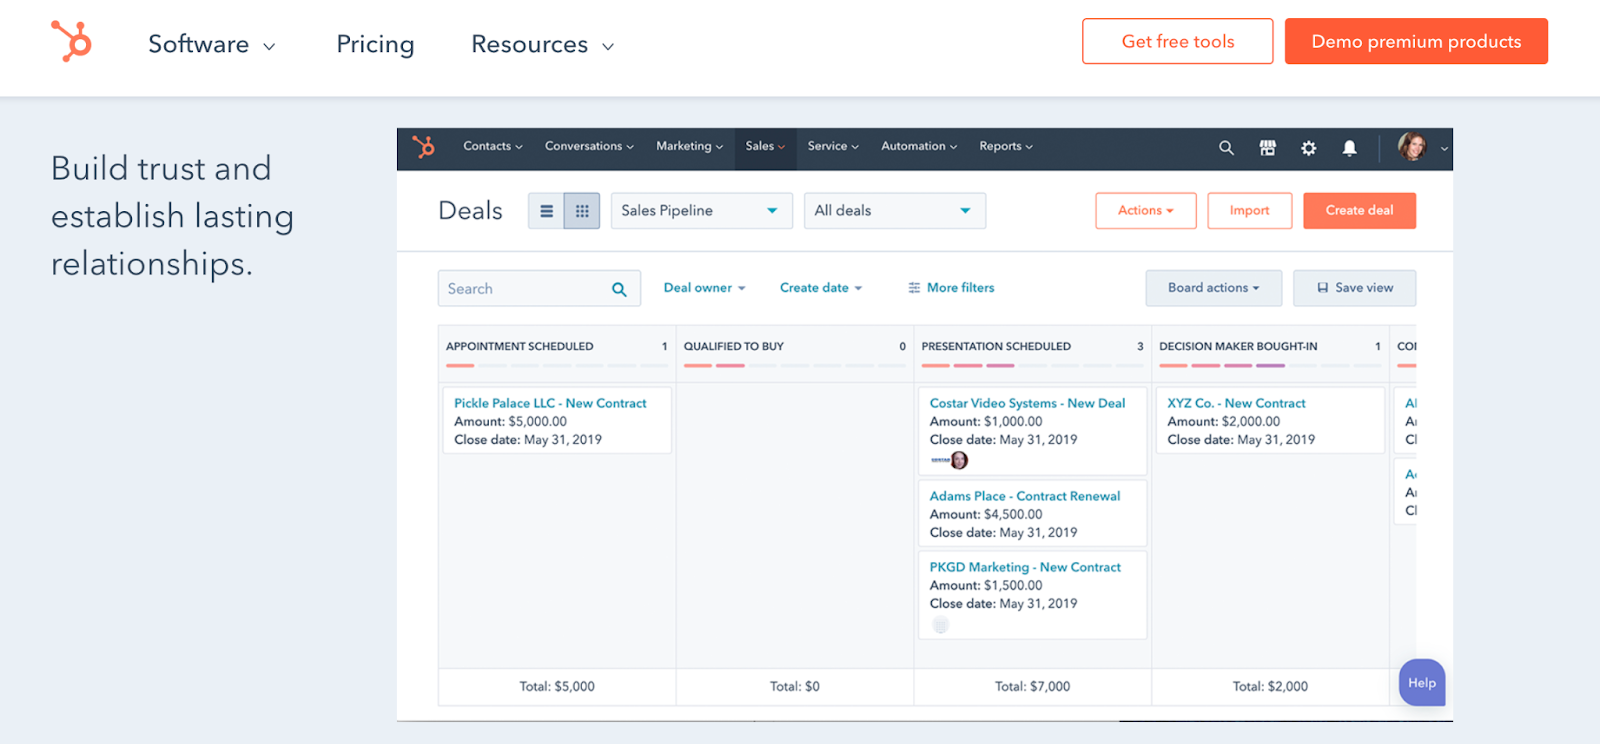
Task: Open Costar Video Systems - New Deal
Action: click(1027, 403)
